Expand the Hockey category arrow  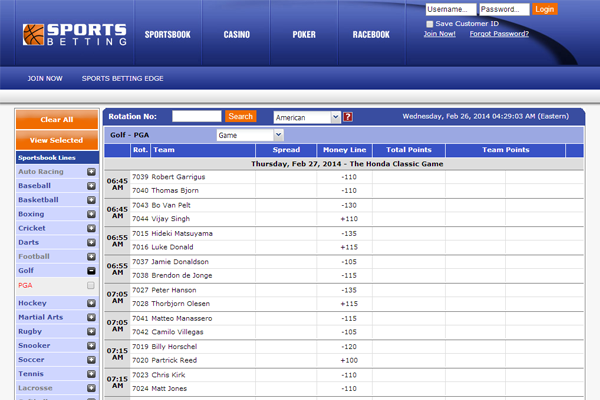(91, 304)
